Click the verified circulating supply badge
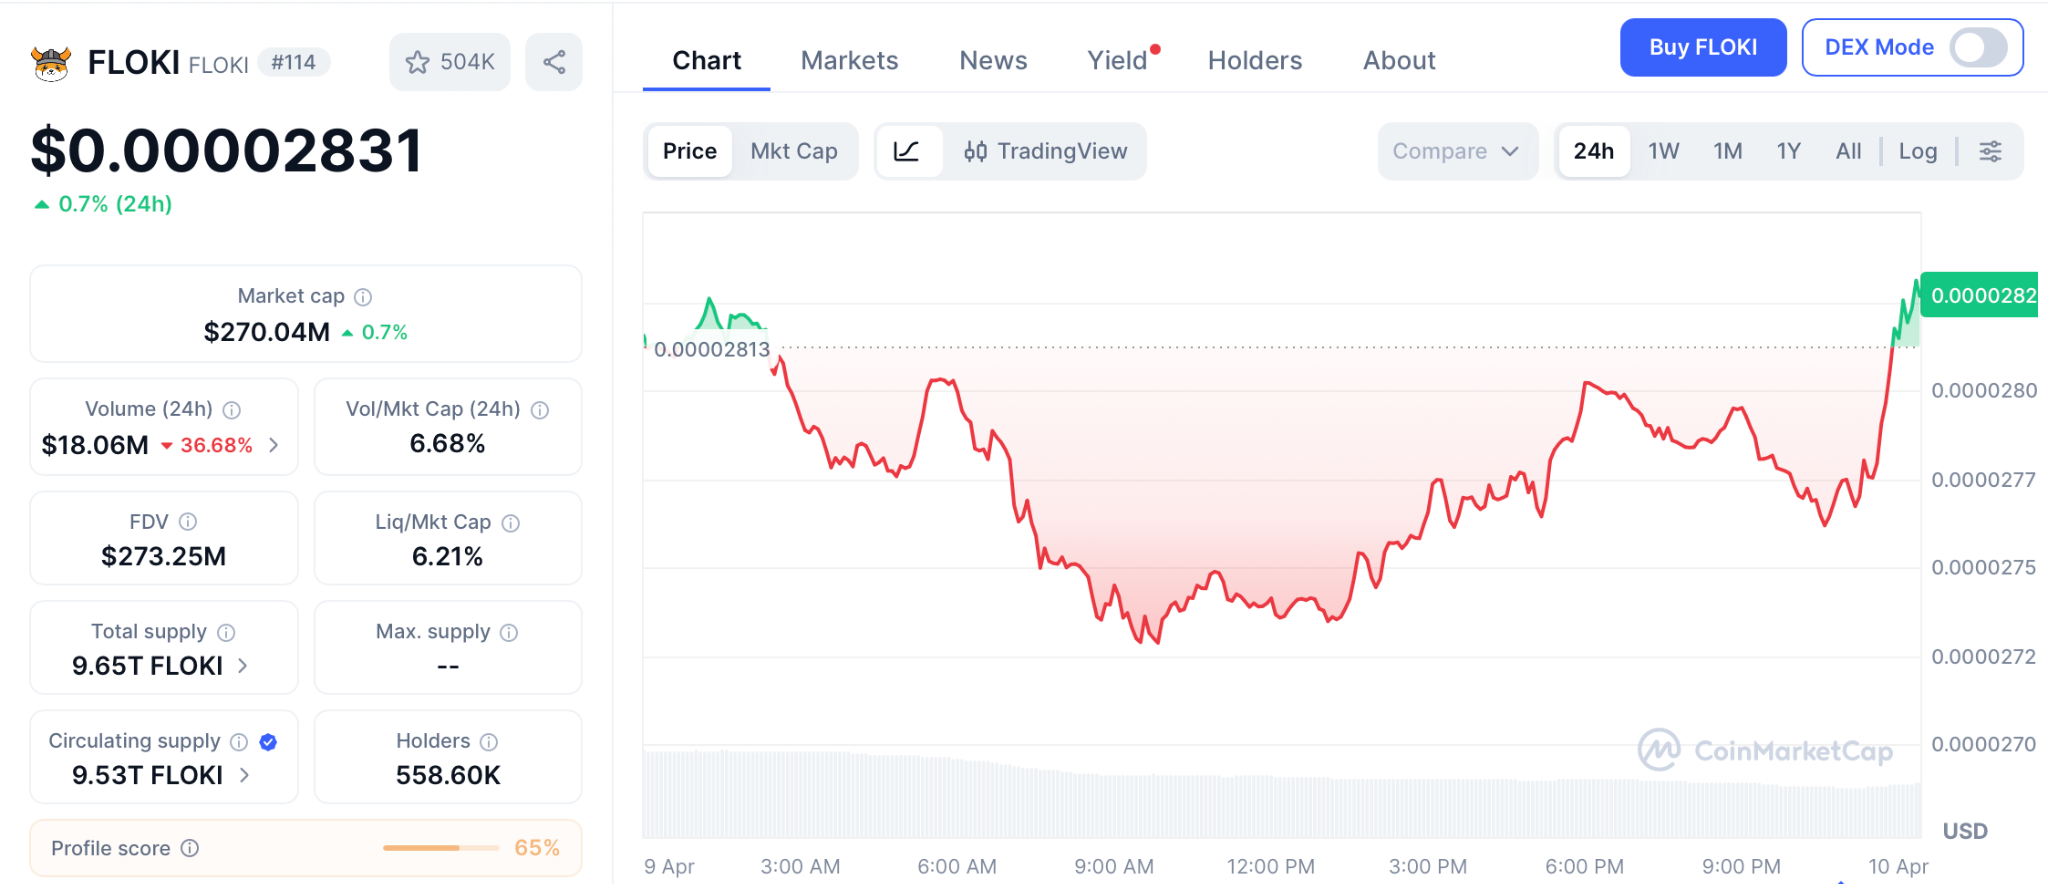 point(268,741)
